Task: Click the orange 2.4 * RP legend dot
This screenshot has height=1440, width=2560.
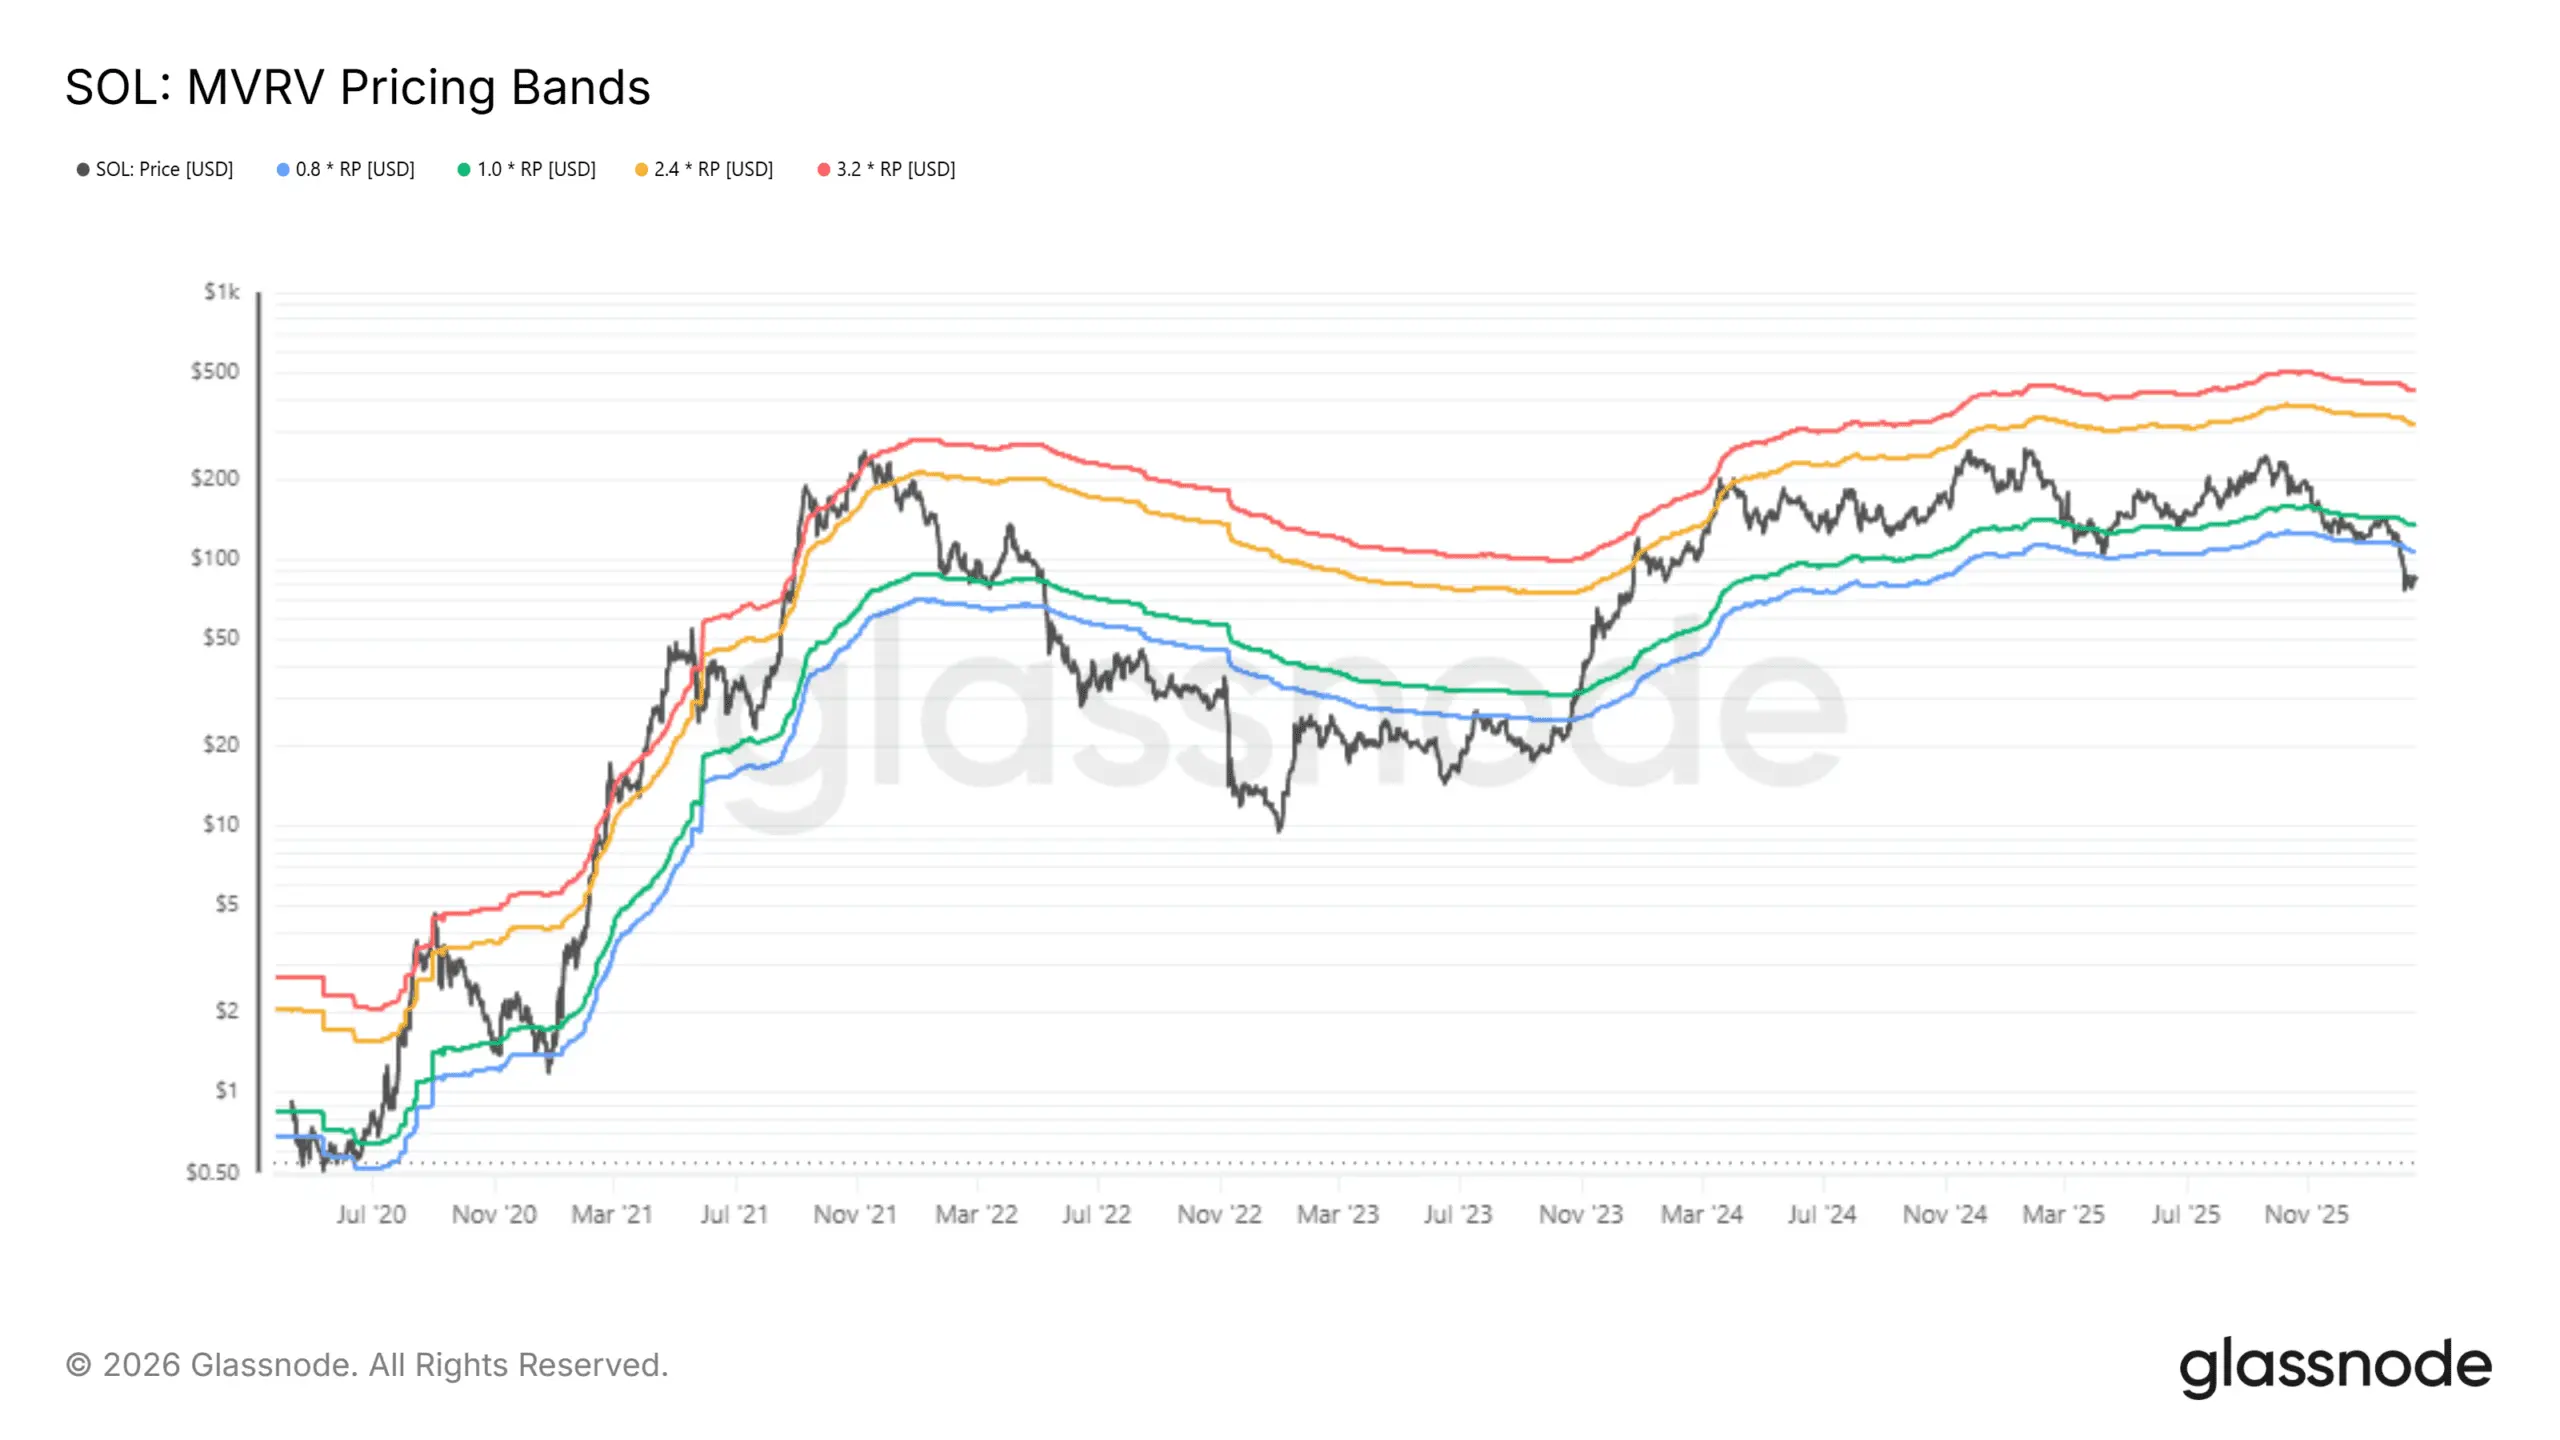Action: pos(641,170)
